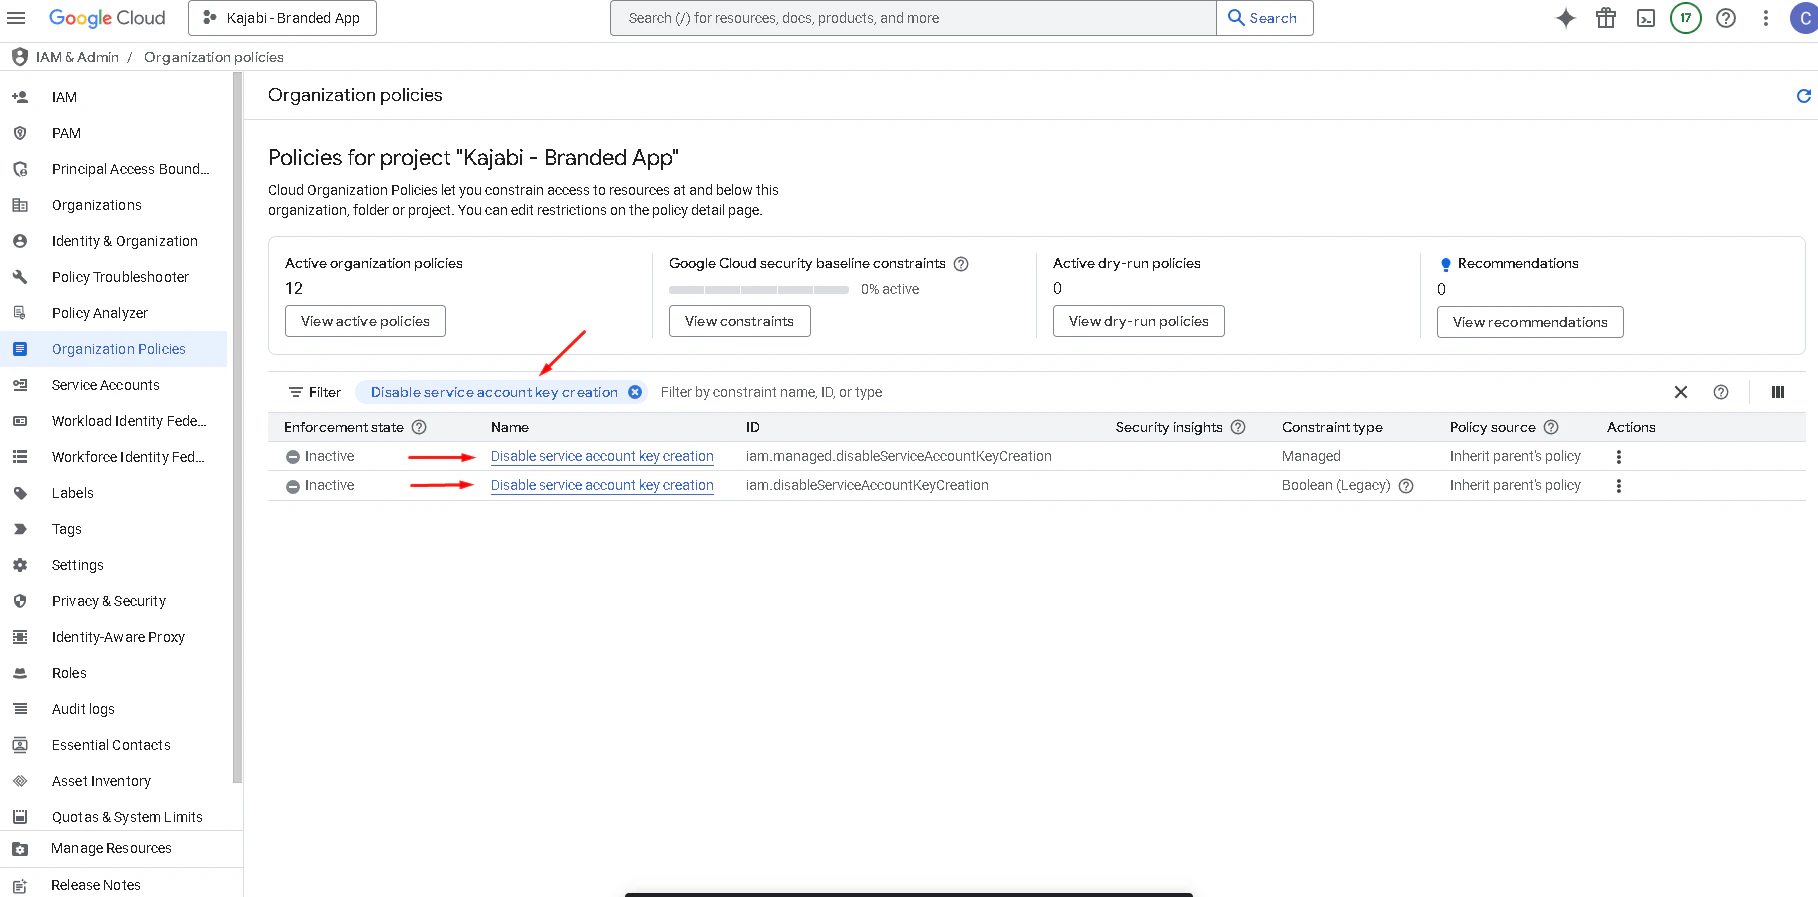Click help icon beside Enforcement state header

click(x=419, y=427)
